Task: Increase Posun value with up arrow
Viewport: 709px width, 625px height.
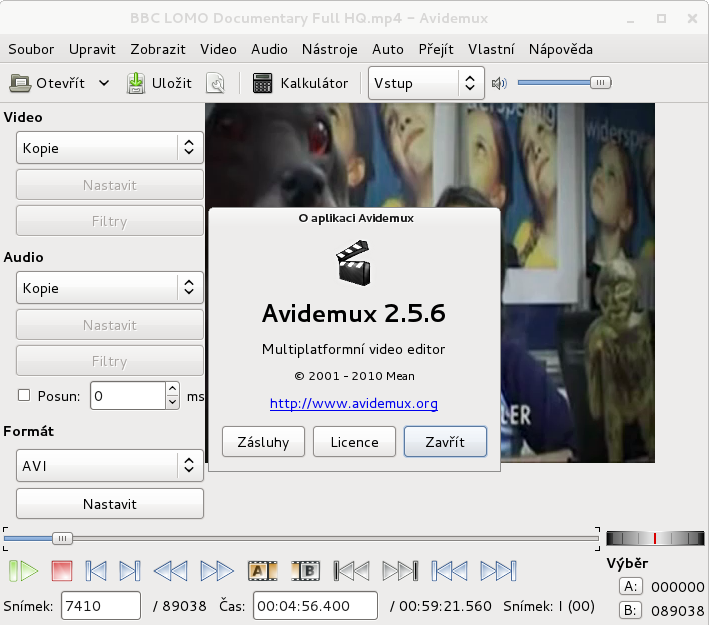Action: pos(172,389)
